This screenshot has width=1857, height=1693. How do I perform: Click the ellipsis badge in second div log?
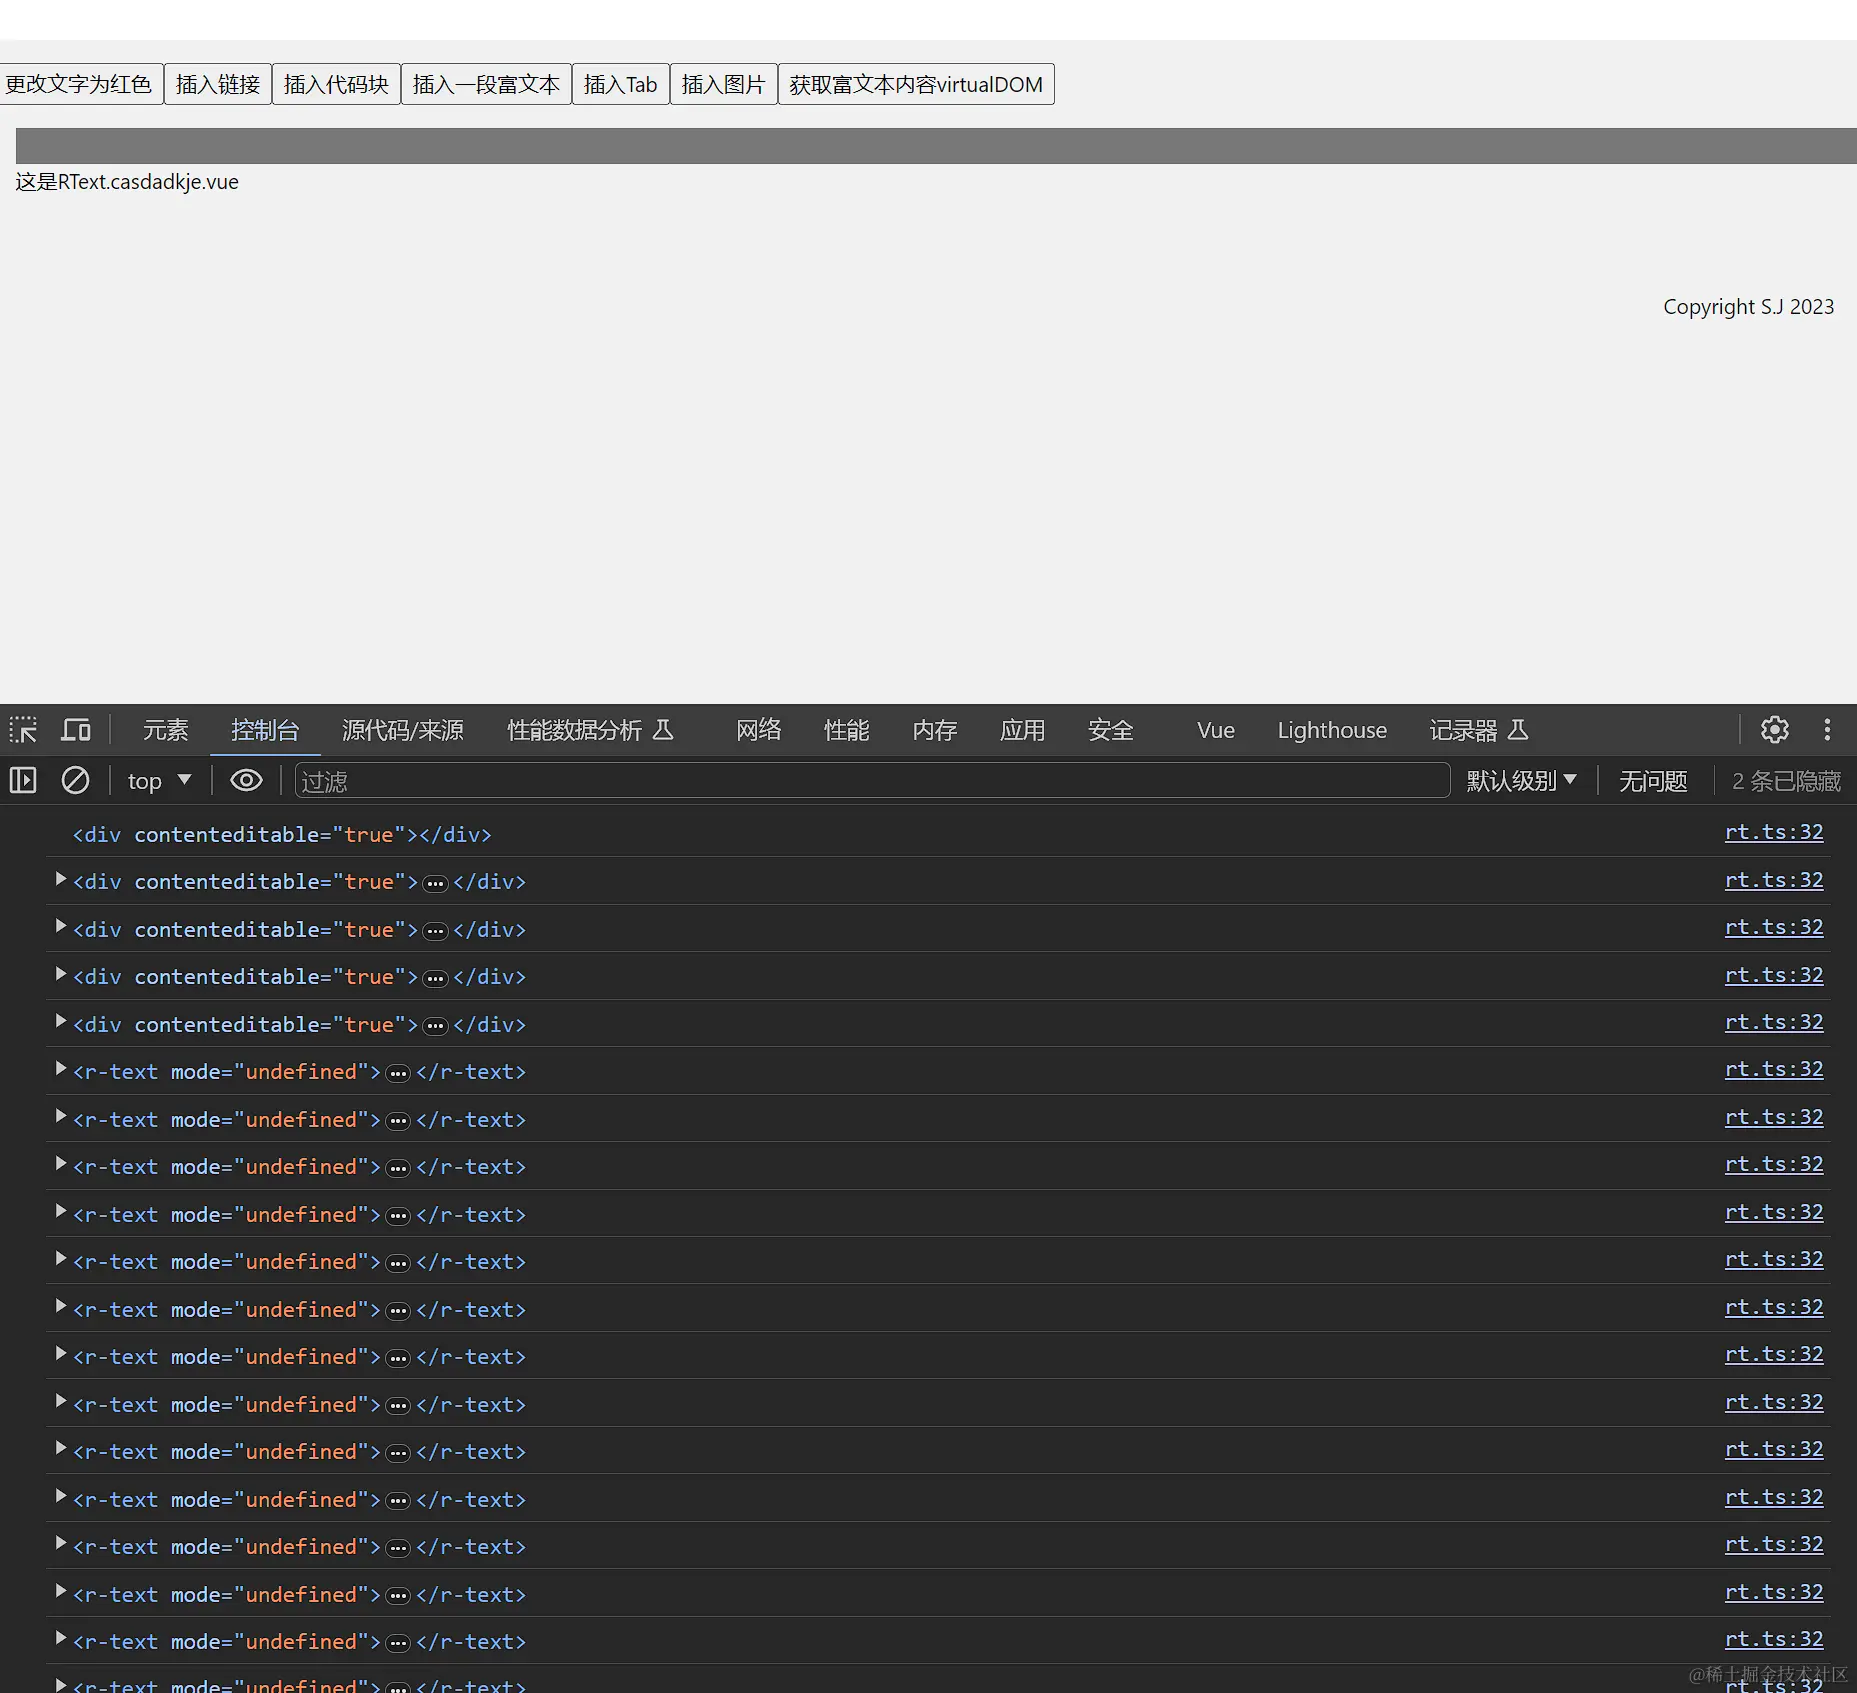click(435, 883)
